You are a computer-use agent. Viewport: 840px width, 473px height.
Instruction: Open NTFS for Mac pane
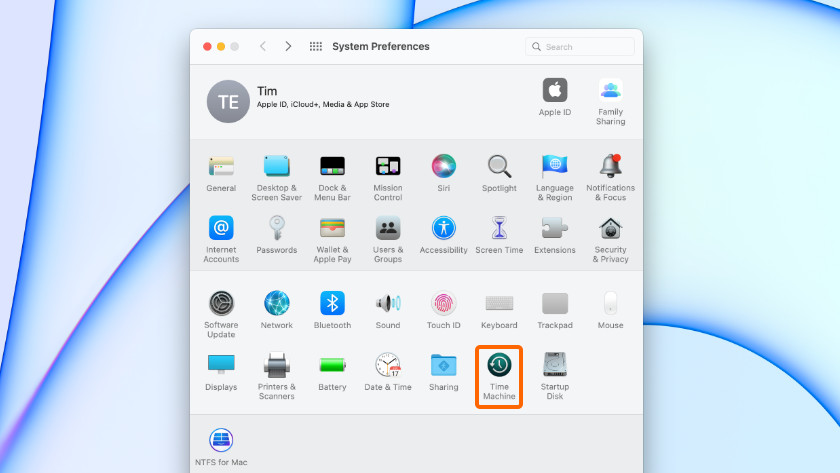click(x=221, y=447)
